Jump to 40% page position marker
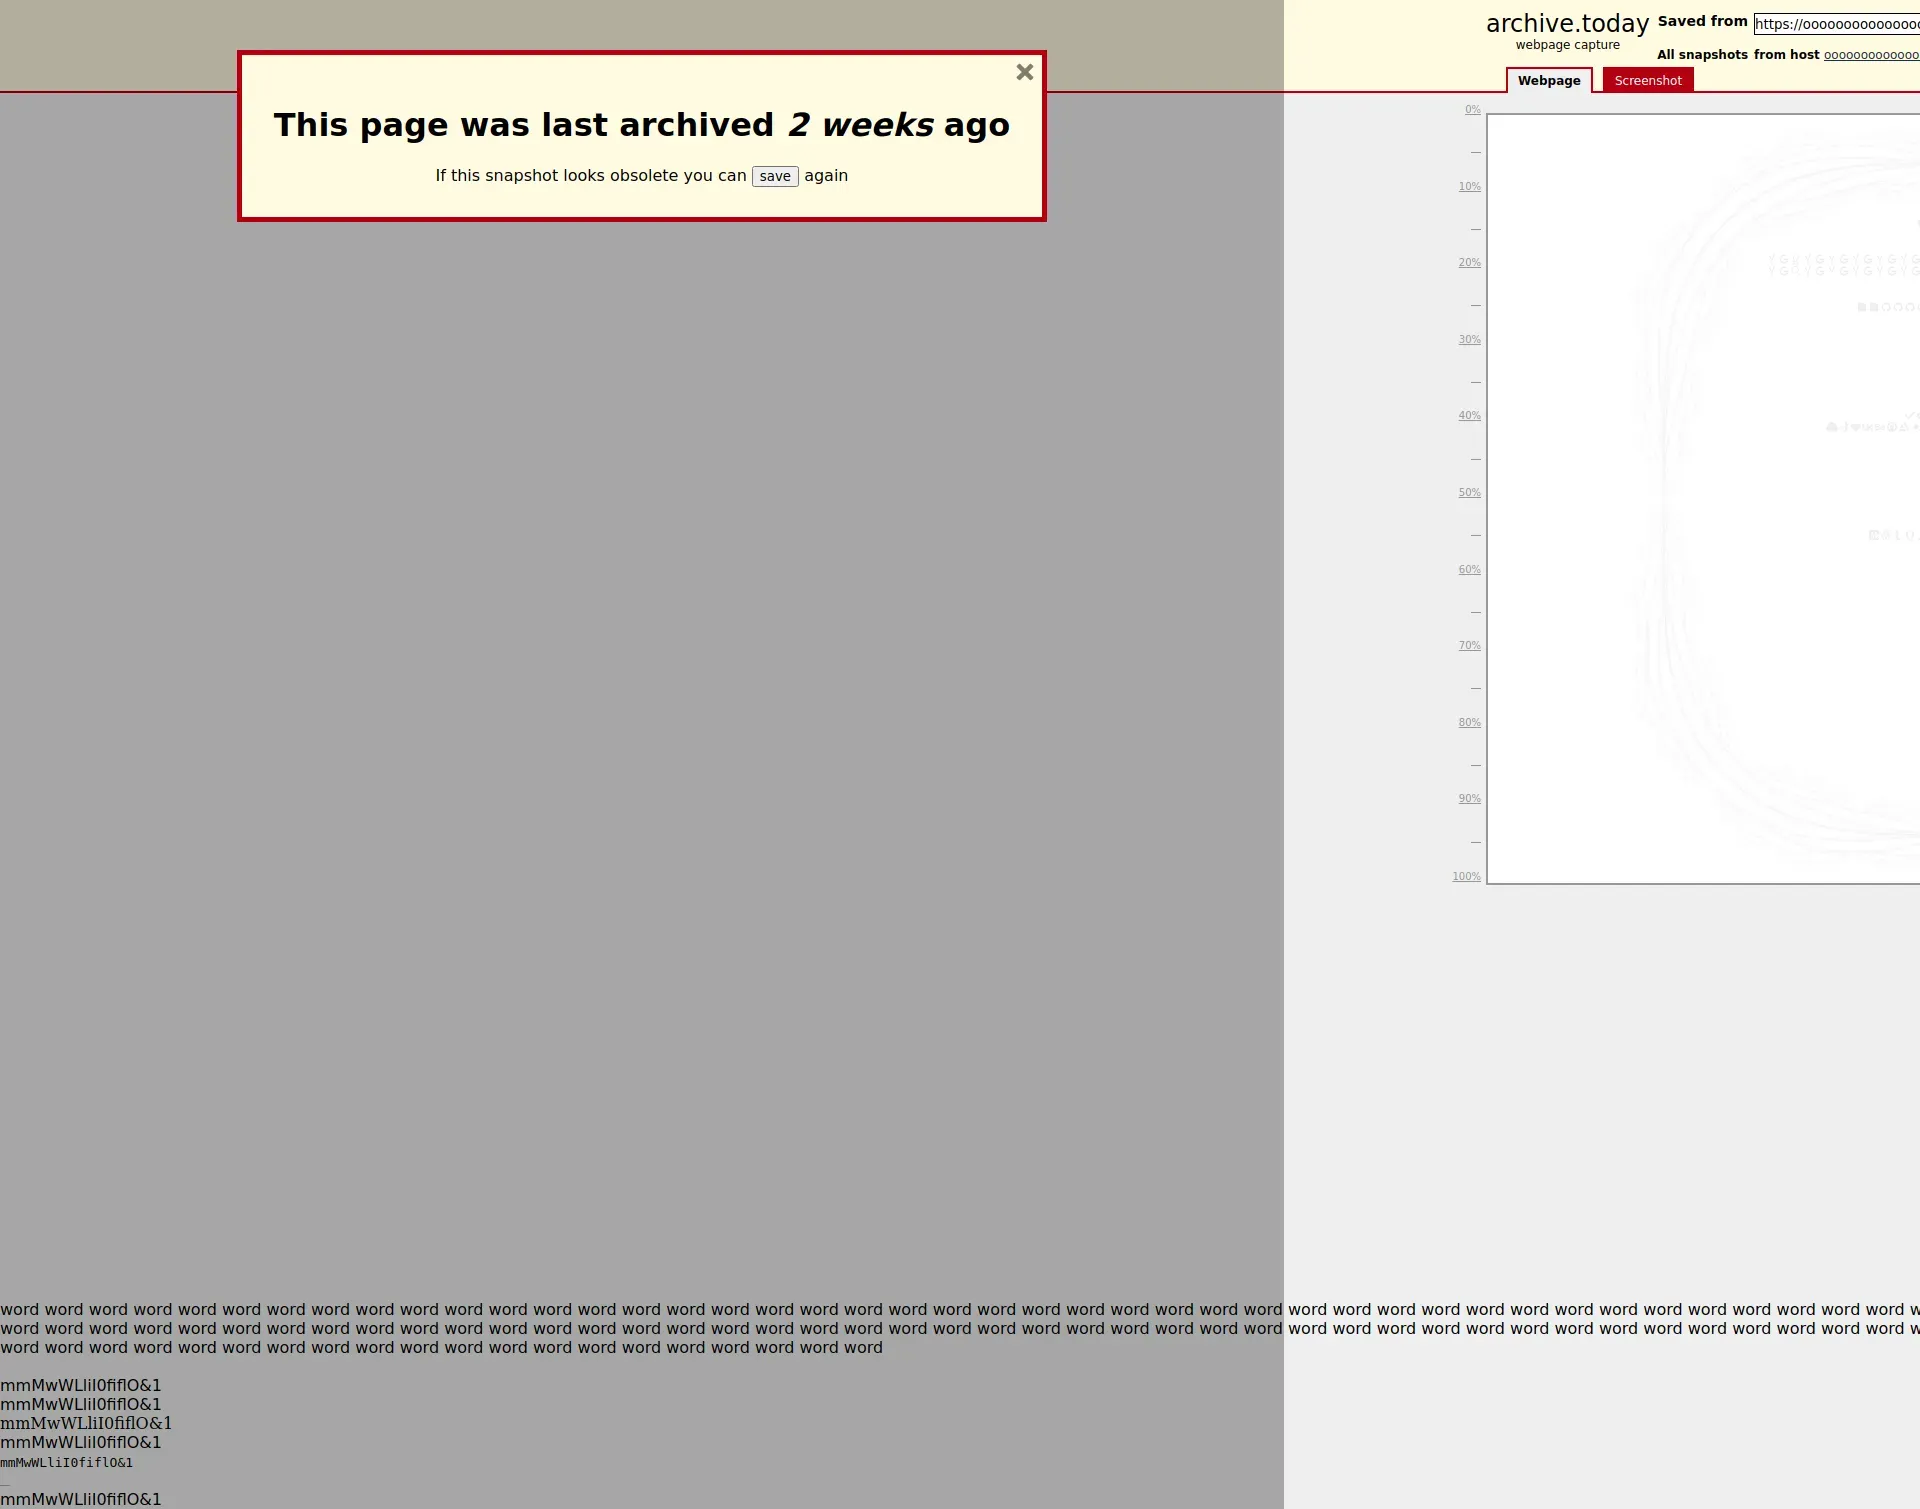The image size is (1920, 1509). point(1469,416)
